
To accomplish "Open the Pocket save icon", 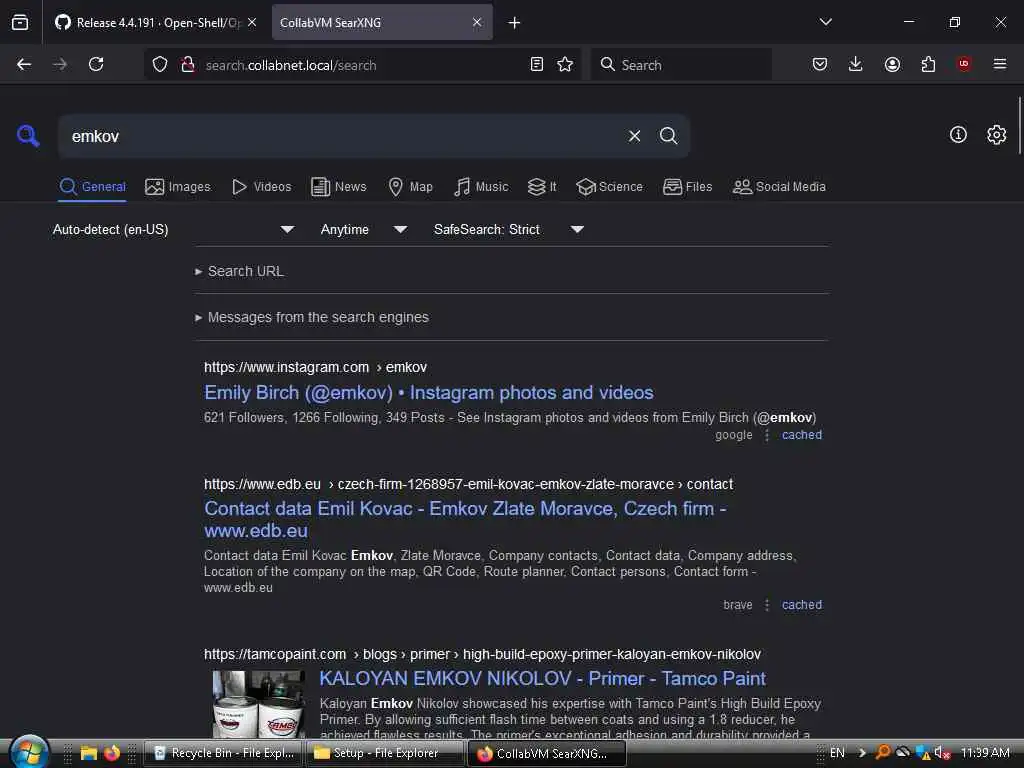I will click(x=820, y=64).
